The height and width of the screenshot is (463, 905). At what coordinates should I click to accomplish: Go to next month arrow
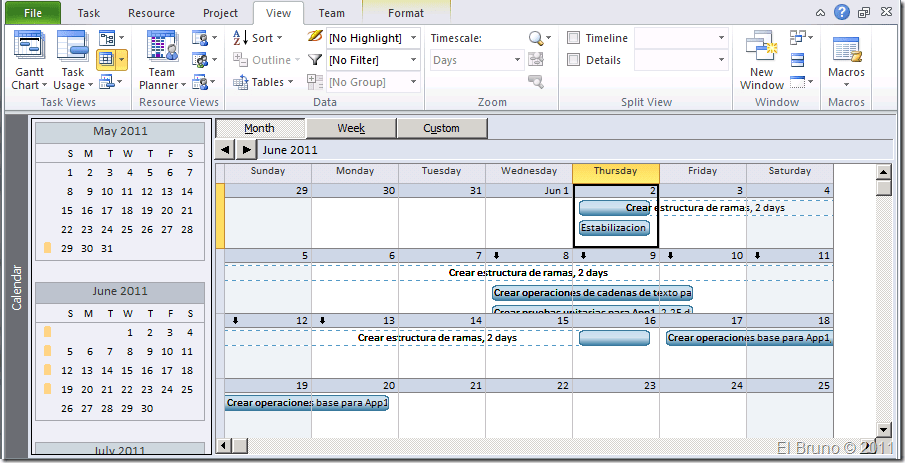click(246, 150)
